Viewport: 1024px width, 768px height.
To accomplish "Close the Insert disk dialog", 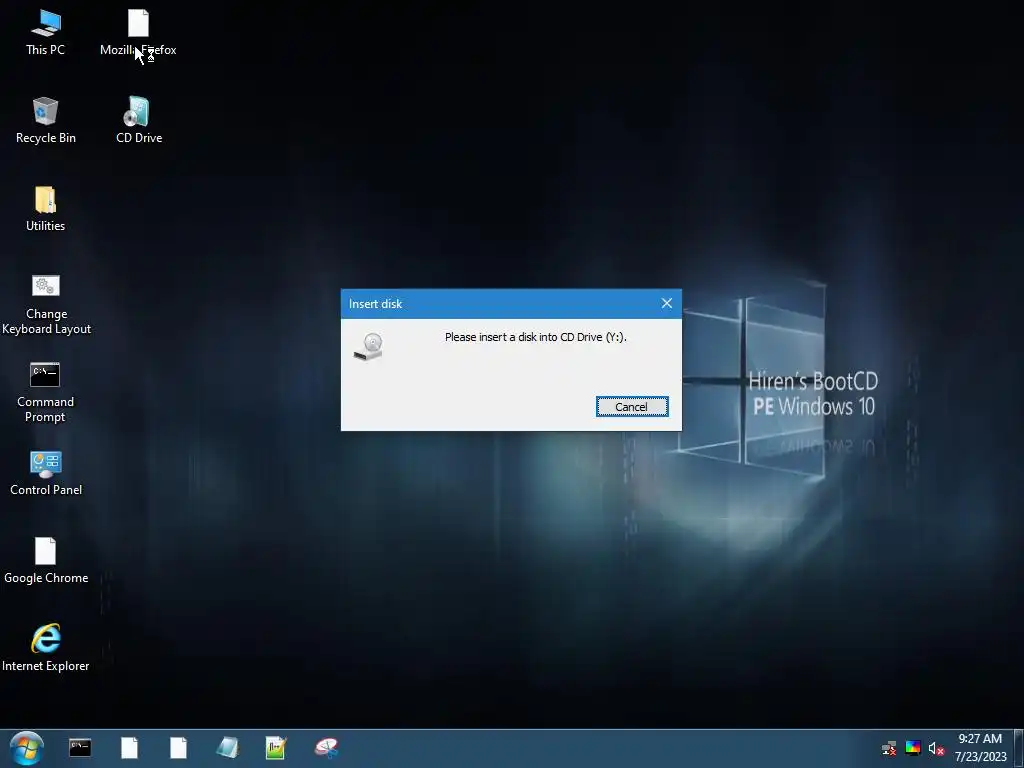I will click(666, 304).
